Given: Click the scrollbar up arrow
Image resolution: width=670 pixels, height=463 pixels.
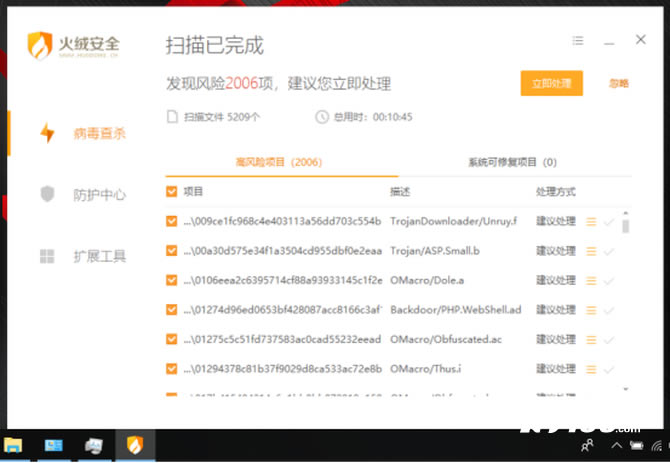Looking at the screenshot, I should click(x=626, y=213).
